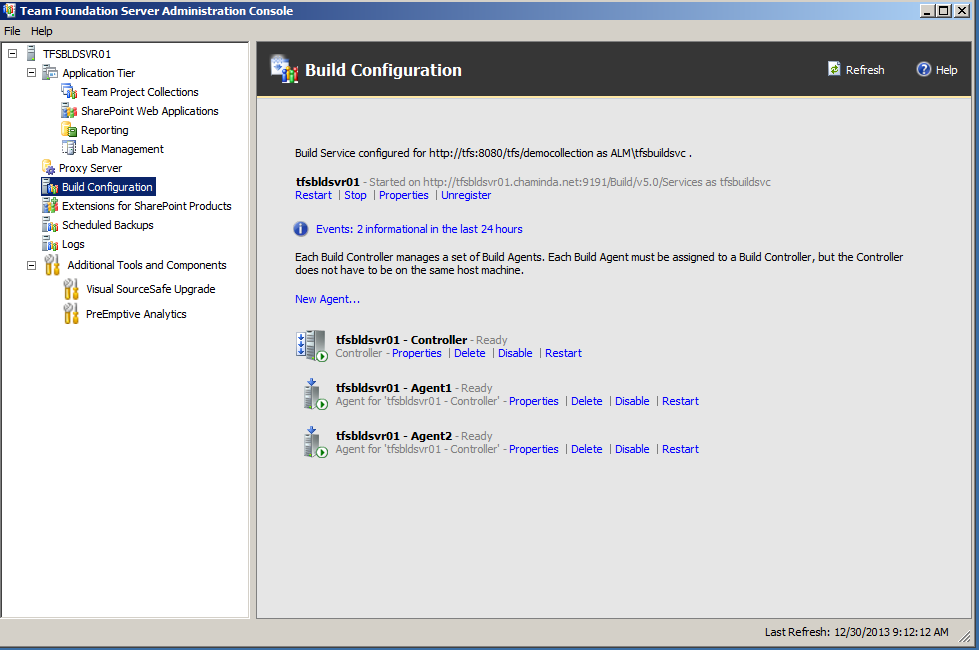Viewport: 979px width, 650px height.
Task: Select Scheduled Backups in the tree
Action: pos(107,225)
